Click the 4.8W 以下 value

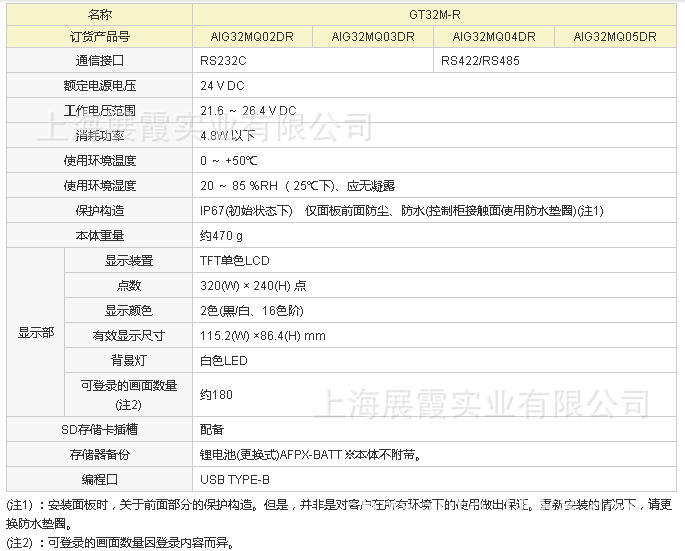[x=228, y=136]
